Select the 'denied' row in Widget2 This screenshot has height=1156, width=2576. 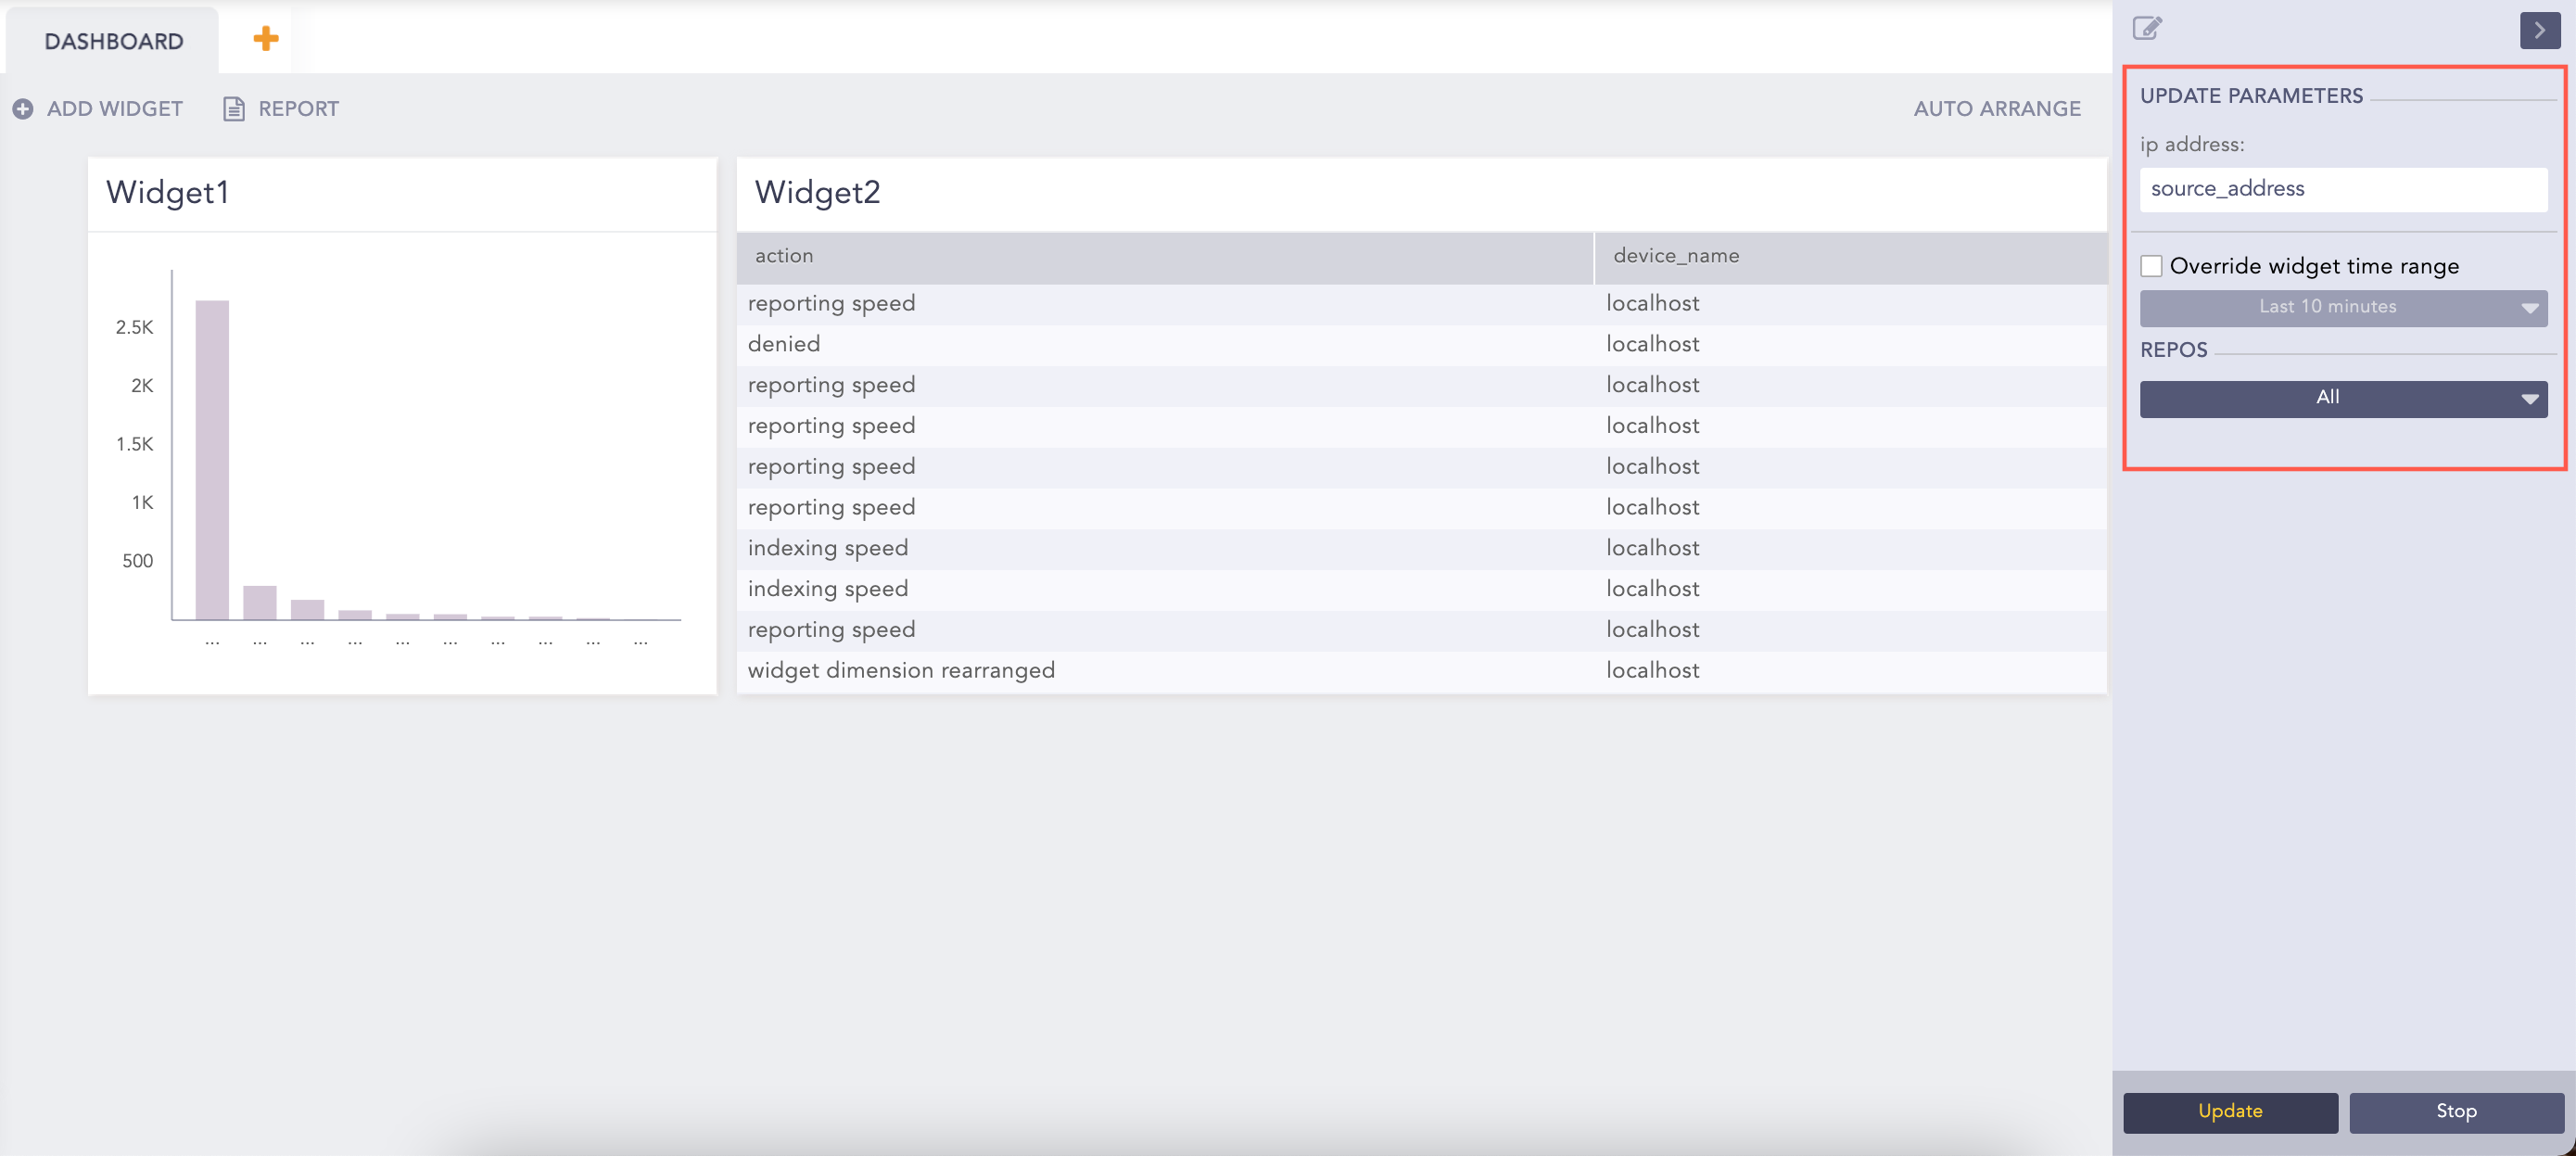click(x=784, y=344)
